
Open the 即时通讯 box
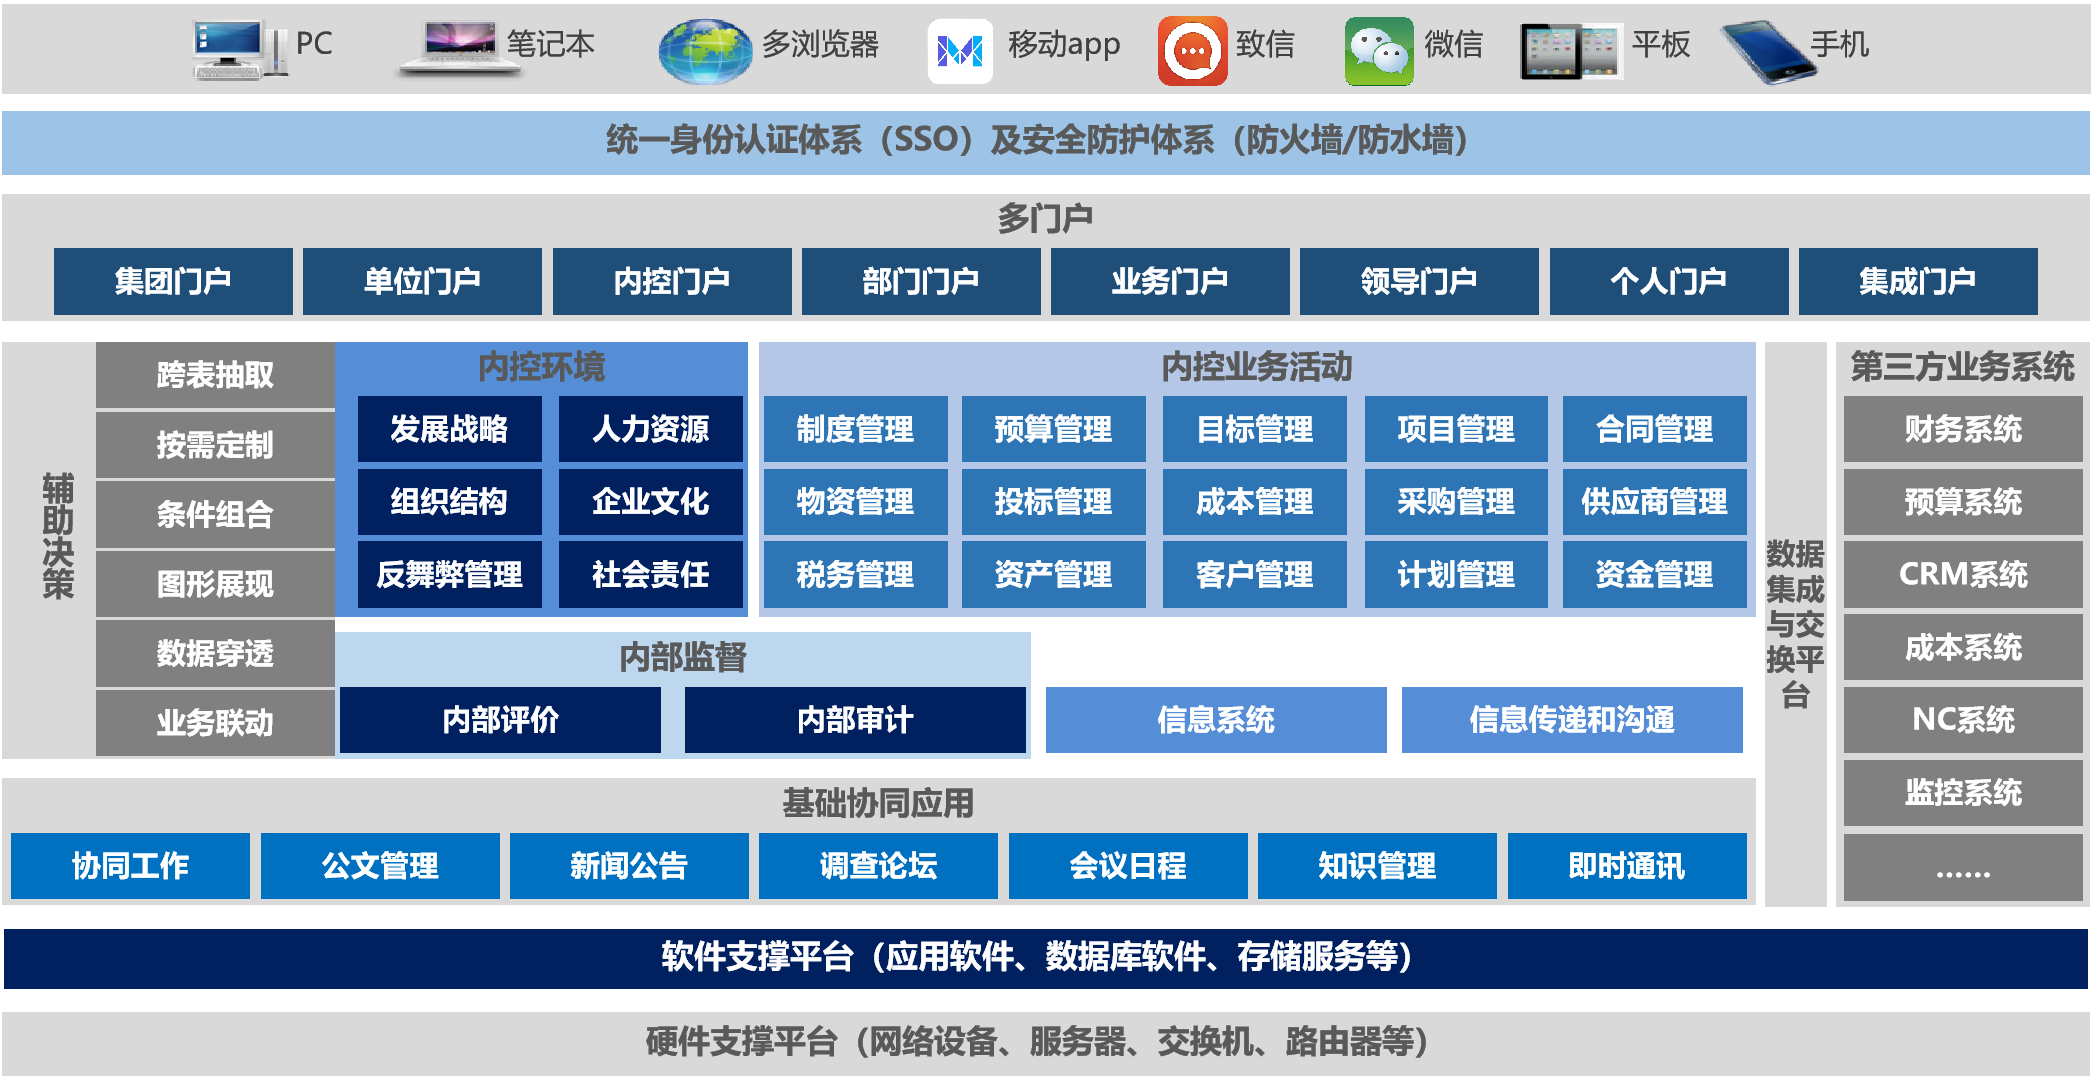(x=1628, y=866)
